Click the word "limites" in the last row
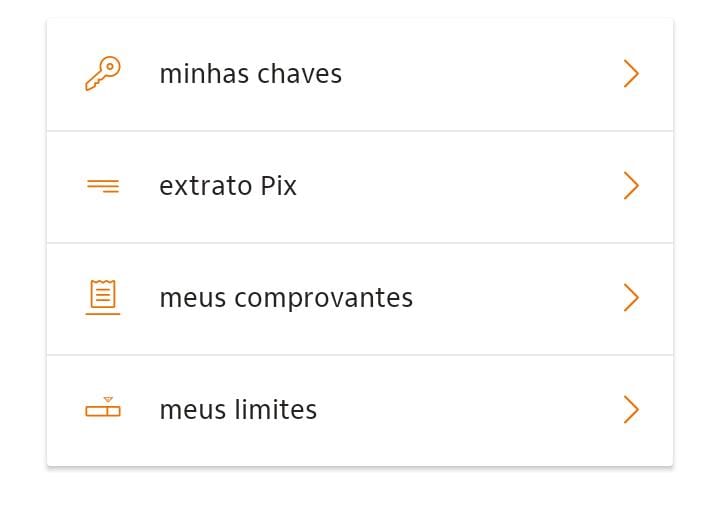This screenshot has width=720, height=508. pyautogui.click(x=276, y=409)
